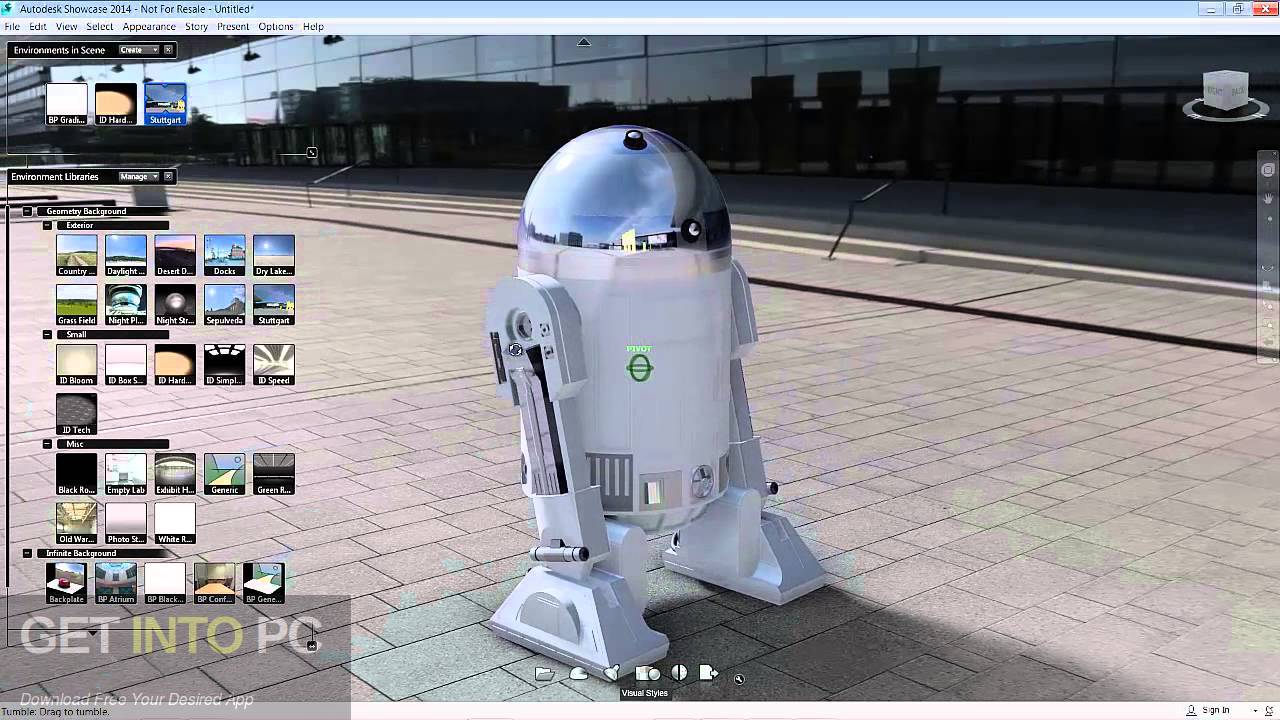
Task: Choose the Old Warehouse environment
Action: point(77,523)
